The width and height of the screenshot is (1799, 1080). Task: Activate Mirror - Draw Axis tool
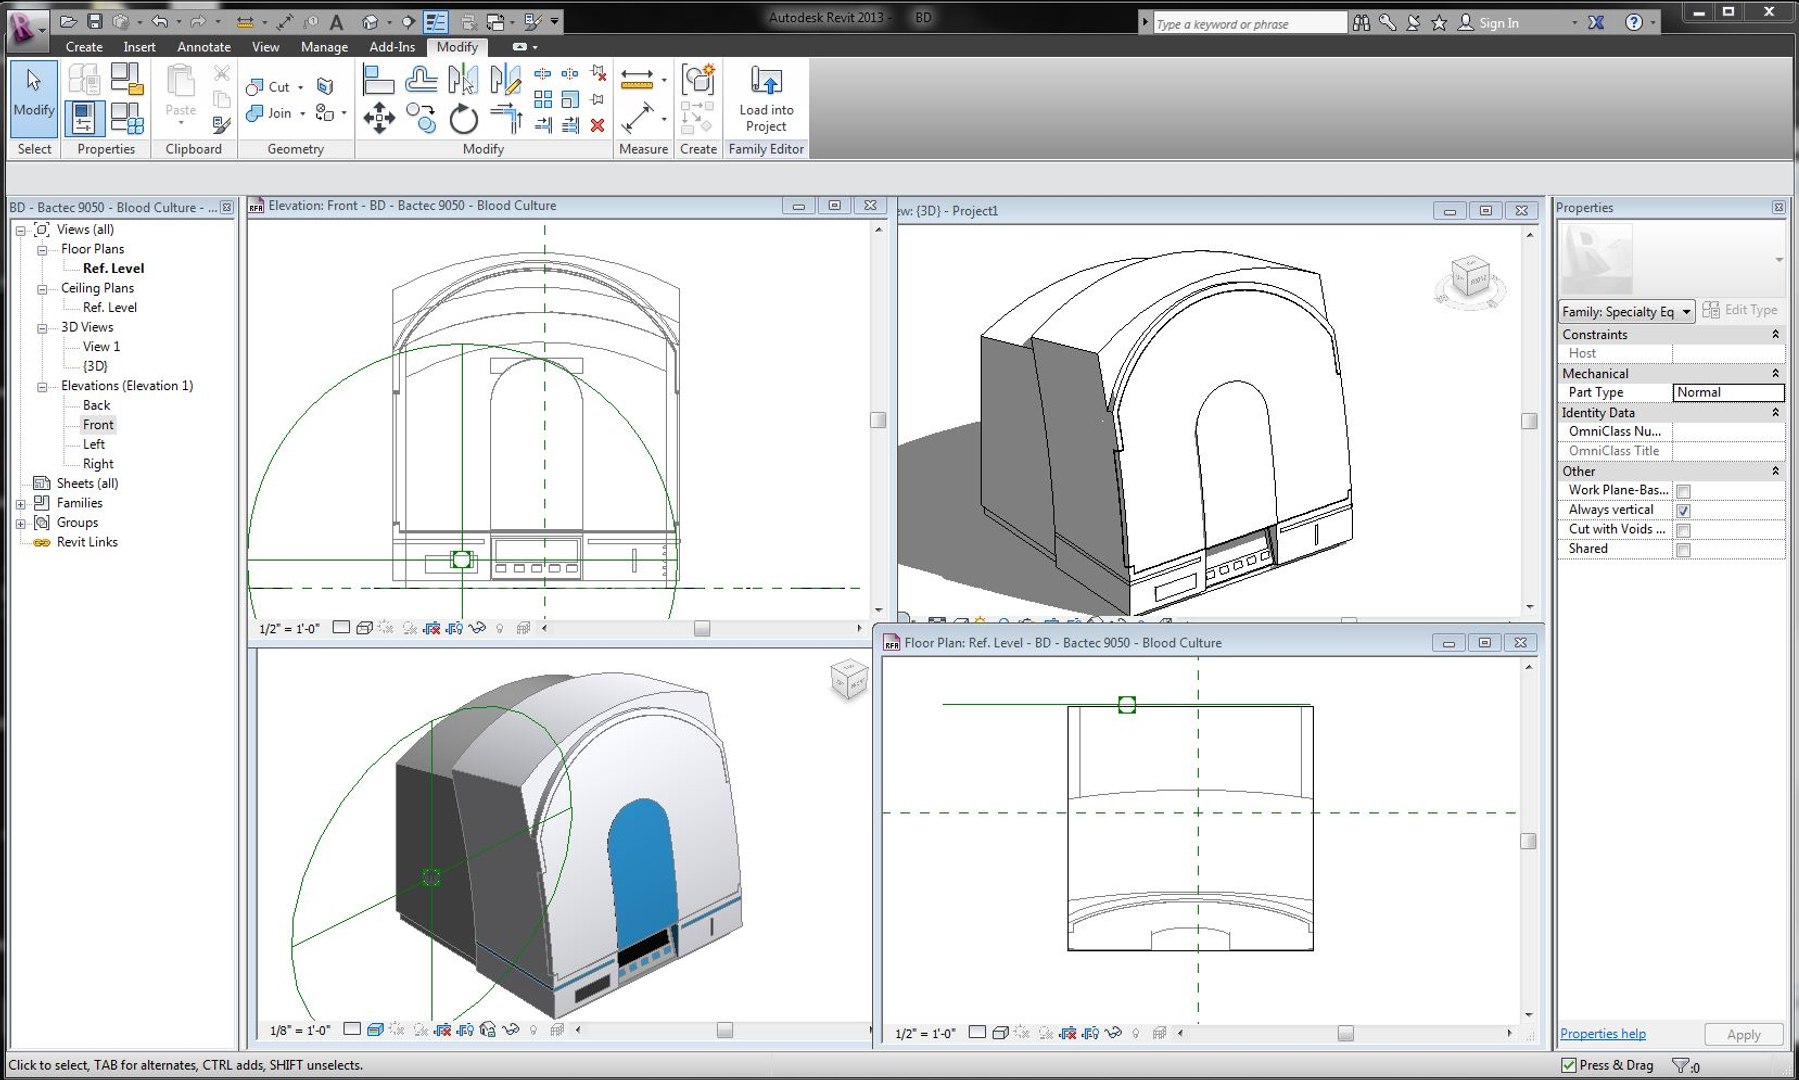coord(506,80)
